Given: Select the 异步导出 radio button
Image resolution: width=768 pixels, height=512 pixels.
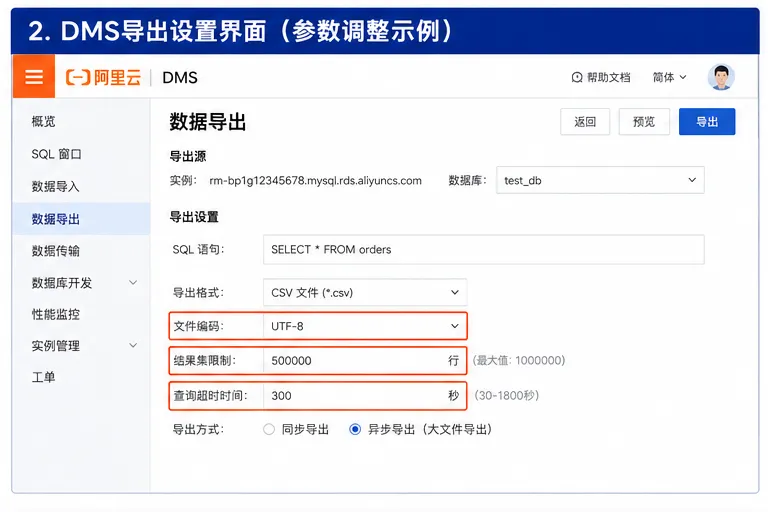Looking at the screenshot, I should pos(355,430).
